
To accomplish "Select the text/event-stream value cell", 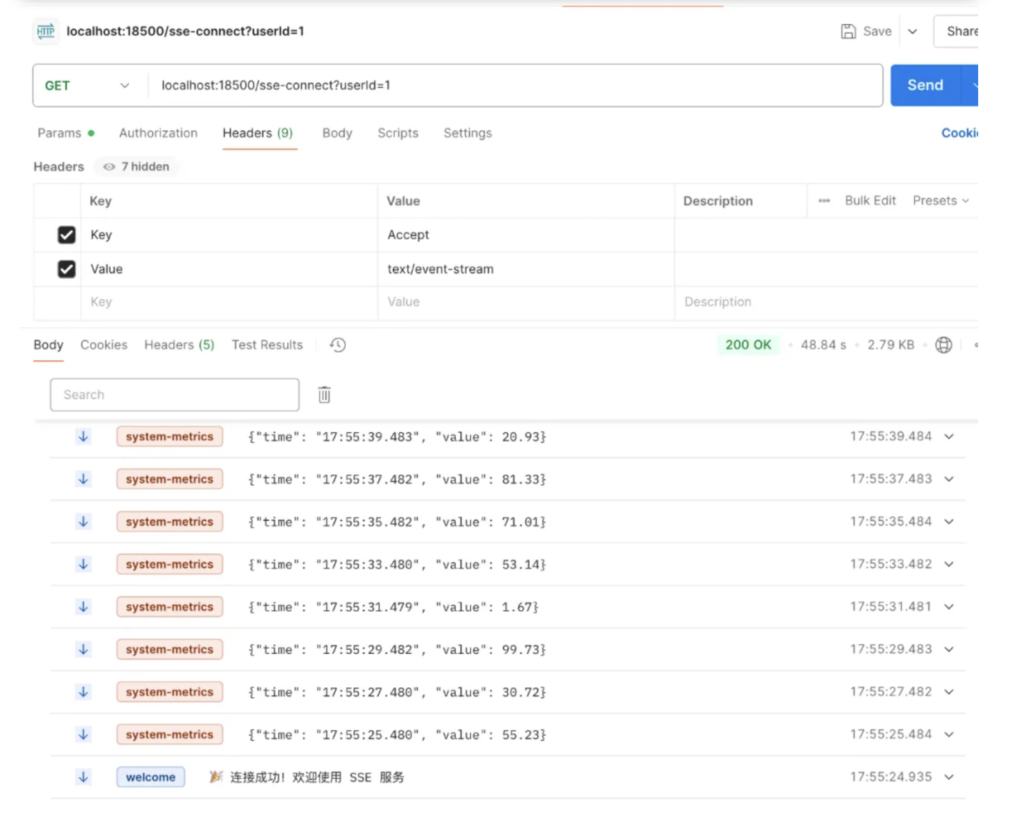I will point(526,269).
